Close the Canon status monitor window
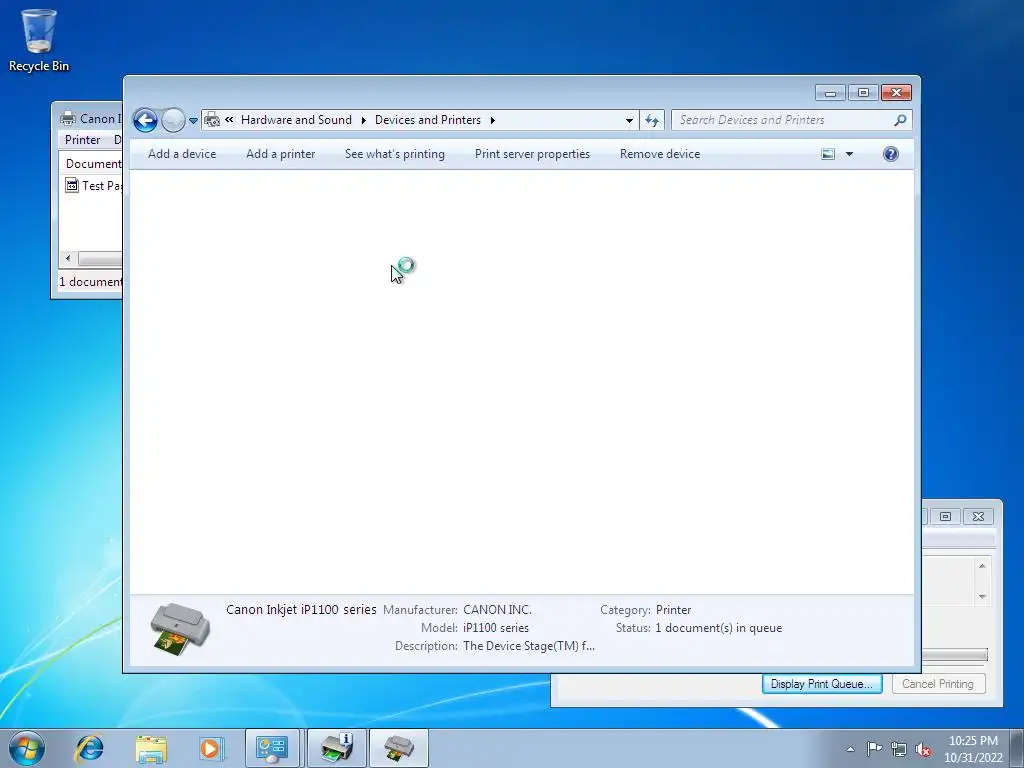 (978, 517)
